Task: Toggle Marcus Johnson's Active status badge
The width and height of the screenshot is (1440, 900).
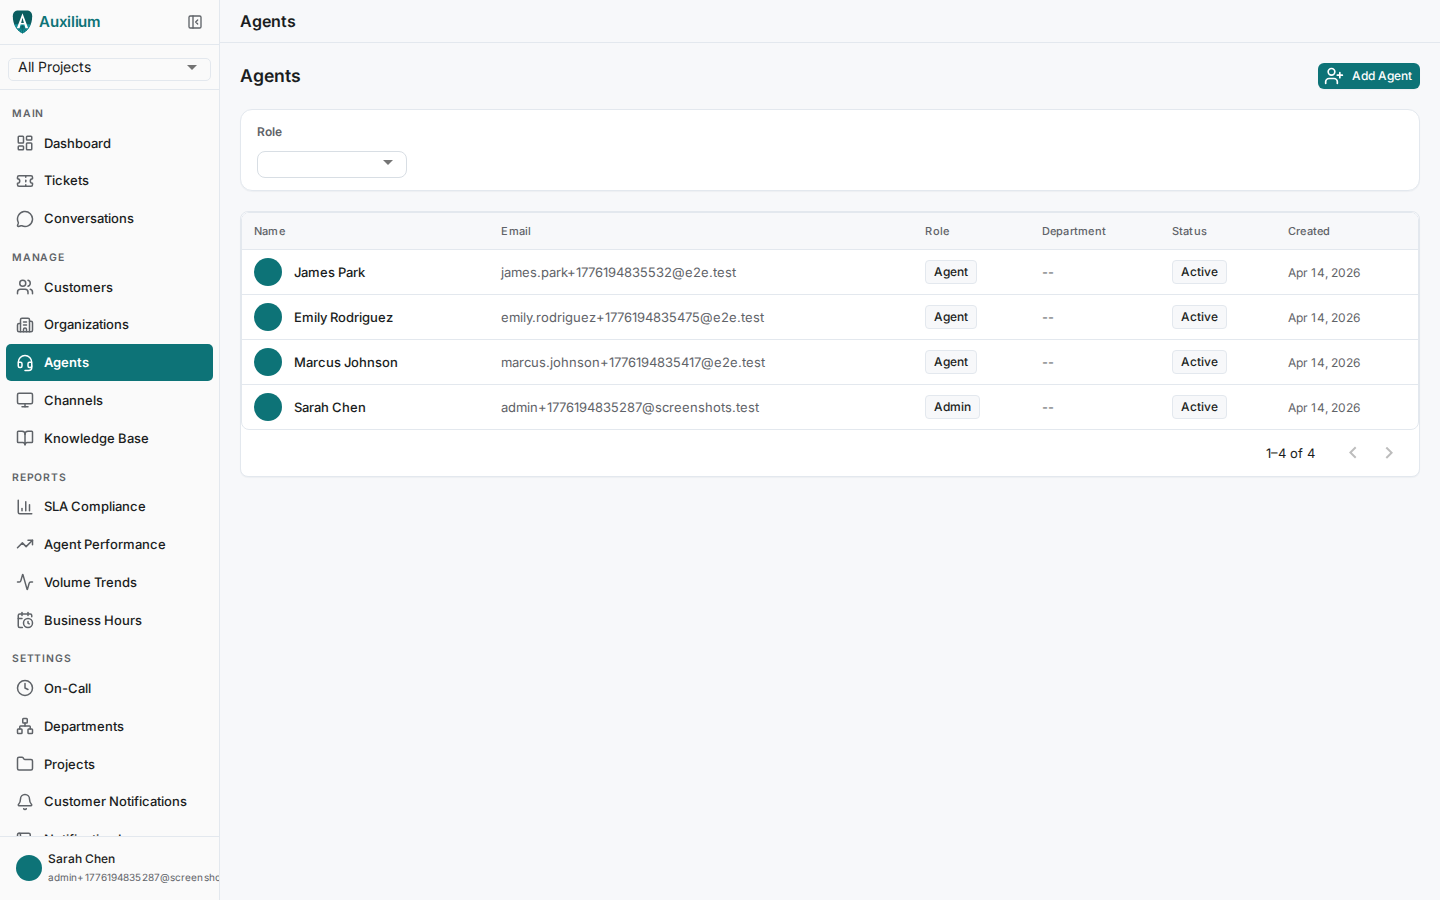Action: click(x=1199, y=362)
